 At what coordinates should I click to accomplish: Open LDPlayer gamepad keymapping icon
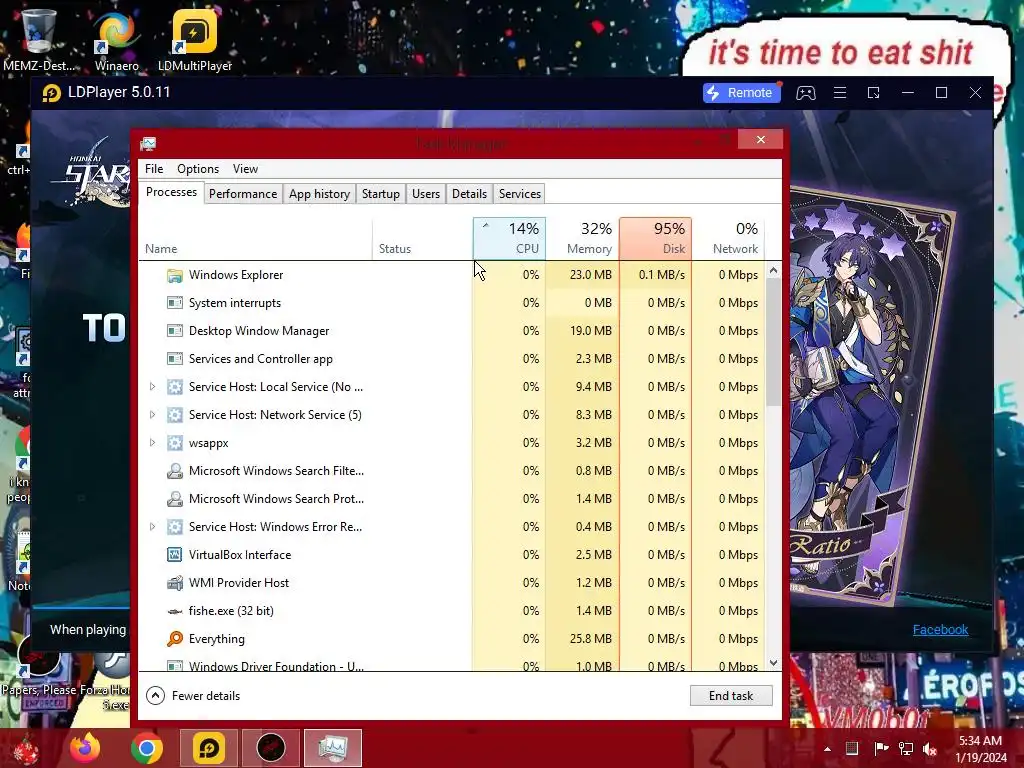[x=805, y=93]
